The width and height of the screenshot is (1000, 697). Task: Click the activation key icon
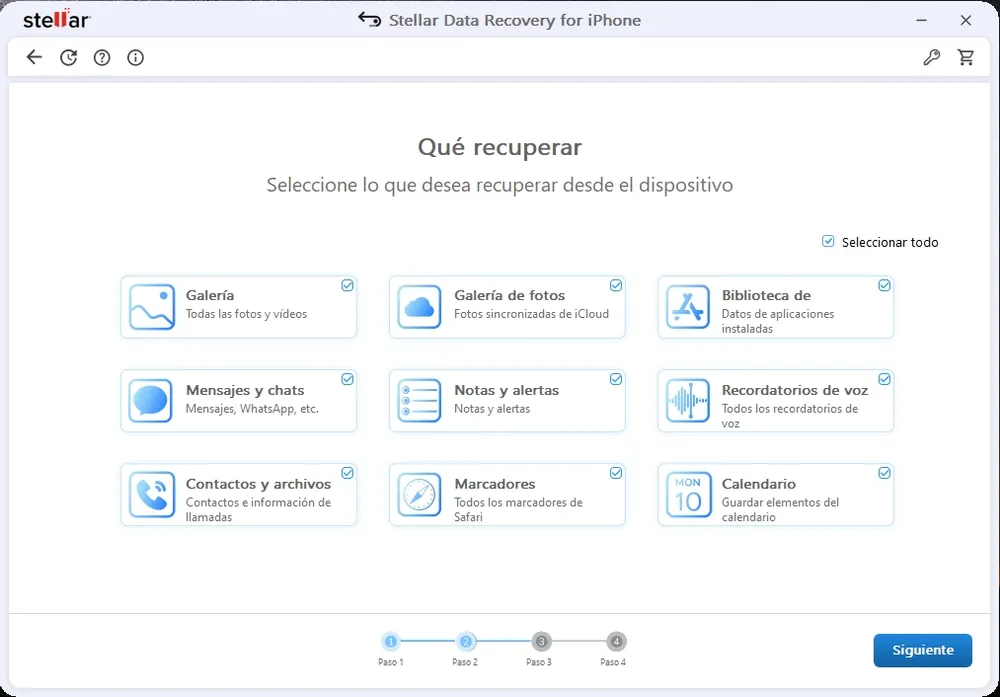point(932,57)
